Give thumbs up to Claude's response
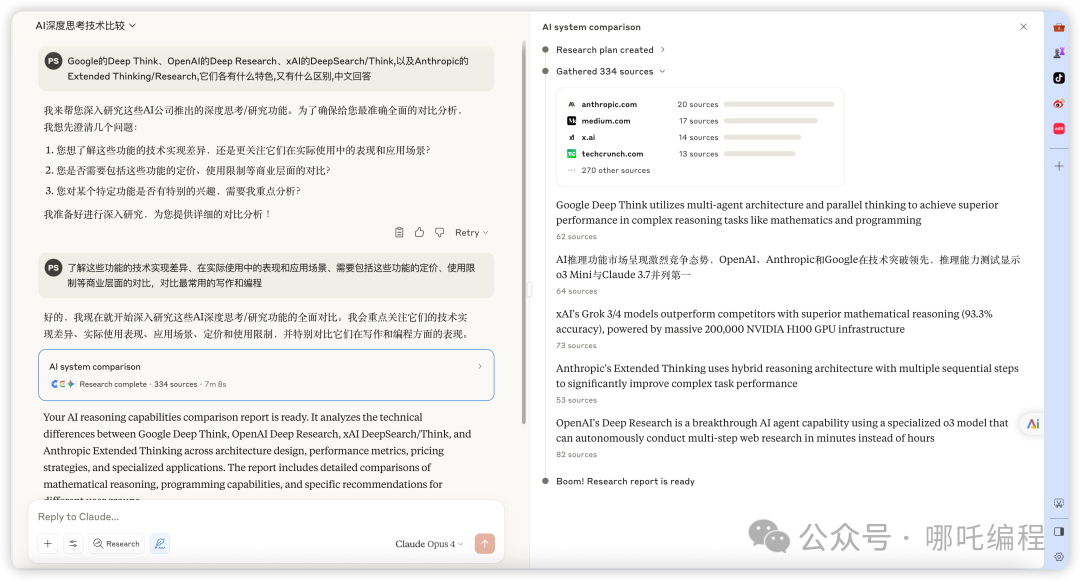This screenshot has width=1080, height=581. [x=419, y=233]
